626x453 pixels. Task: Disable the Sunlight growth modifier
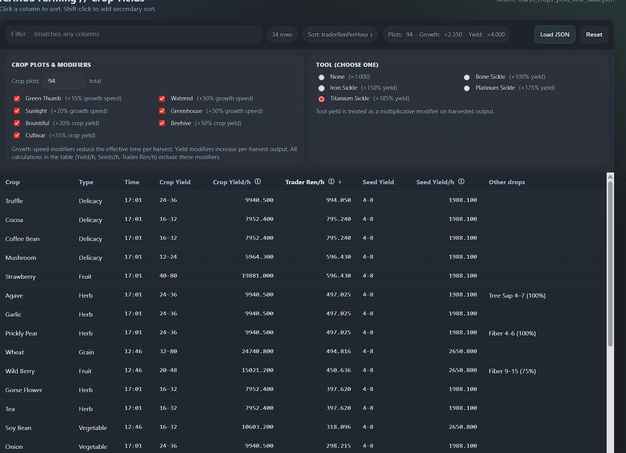click(17, 111)
